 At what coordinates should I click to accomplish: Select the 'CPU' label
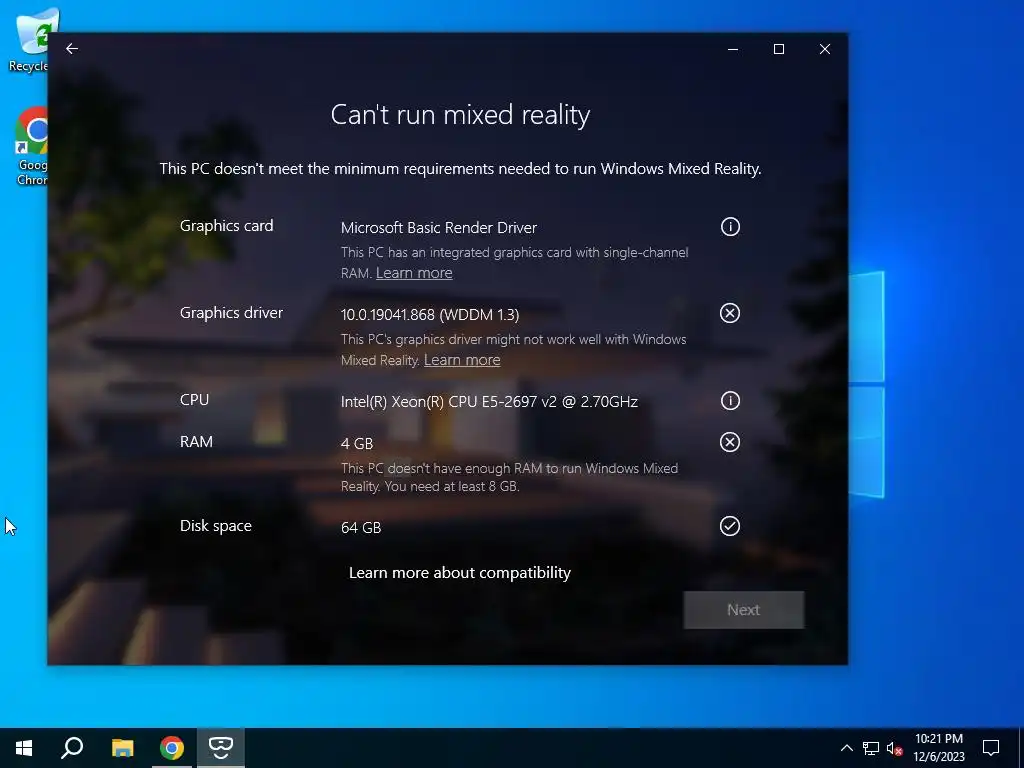click(x=195, y=400)
